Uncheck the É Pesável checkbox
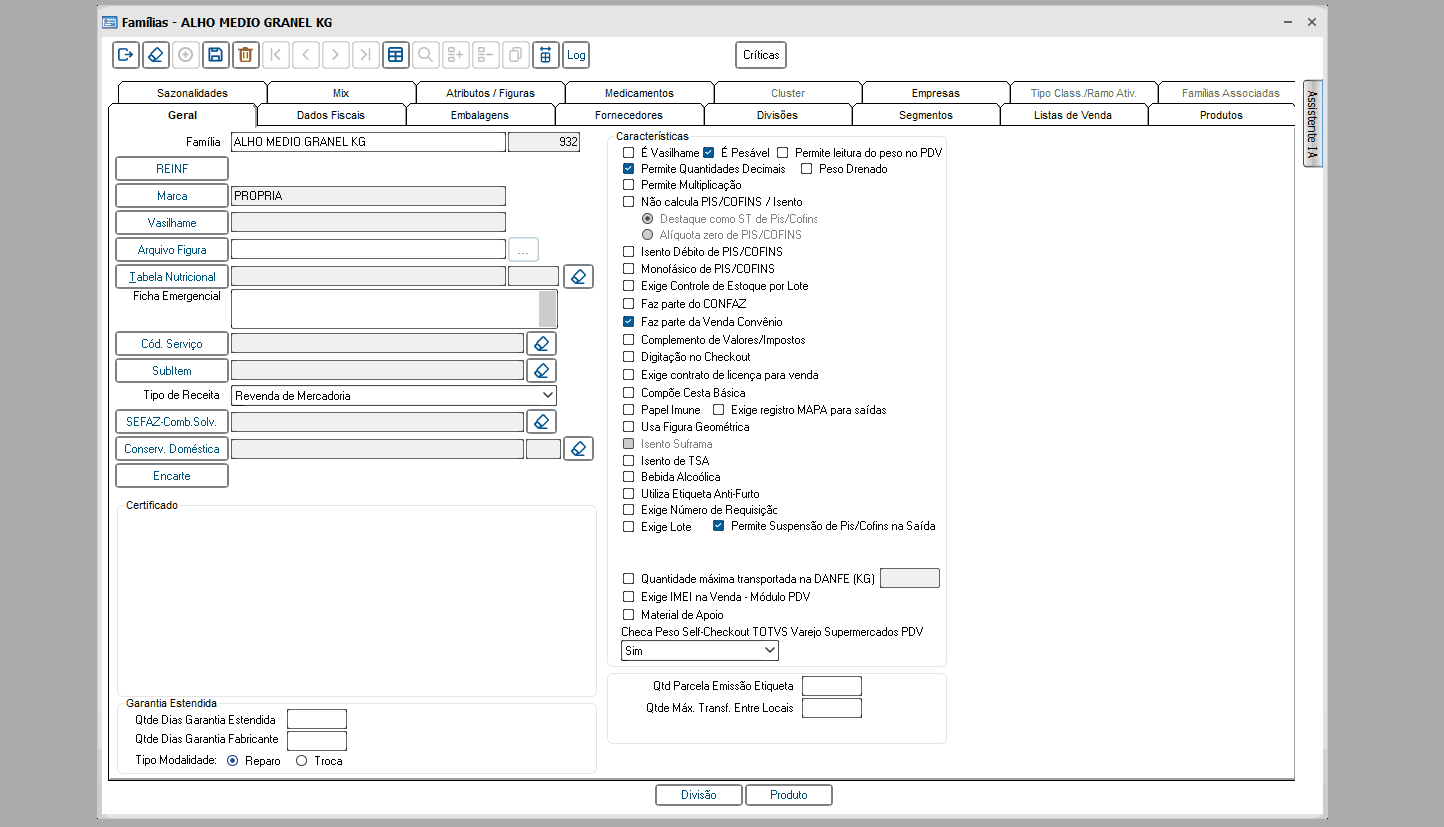This screenshot has height=827, width=1444. pyautogui.click(x=708, y=153)
